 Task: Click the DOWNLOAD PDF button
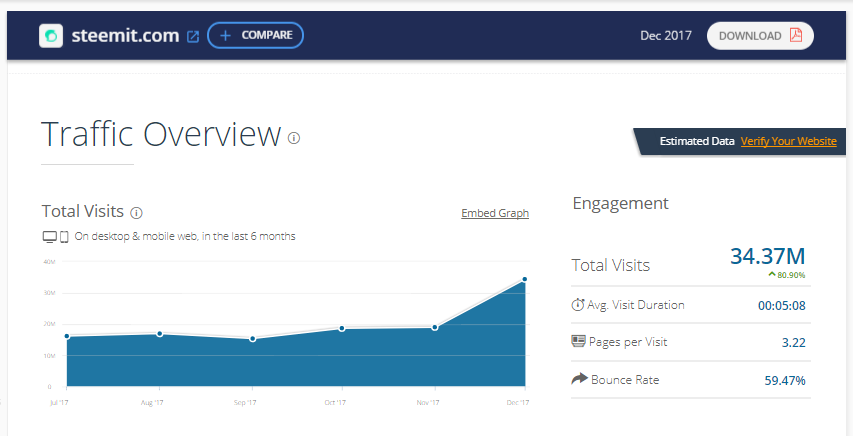pos(760,36)
